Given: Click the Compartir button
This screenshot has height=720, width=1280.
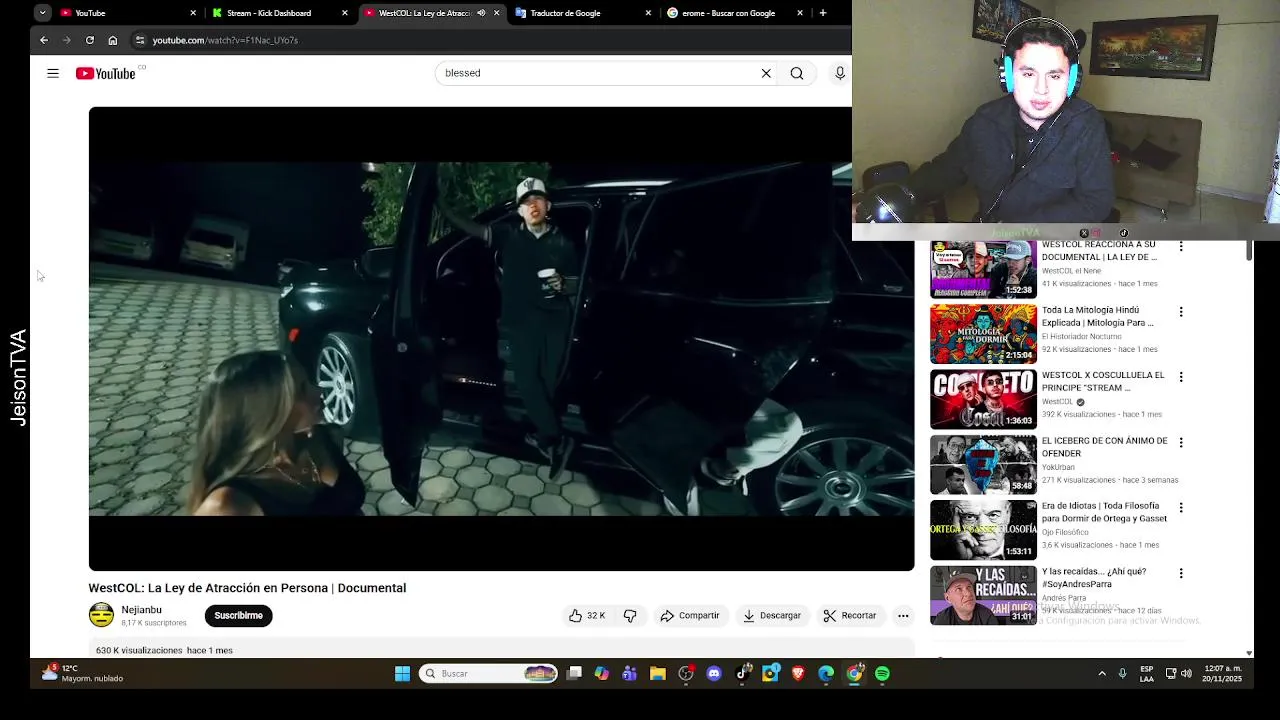Looking at the screenshot, I should (690, 616).
